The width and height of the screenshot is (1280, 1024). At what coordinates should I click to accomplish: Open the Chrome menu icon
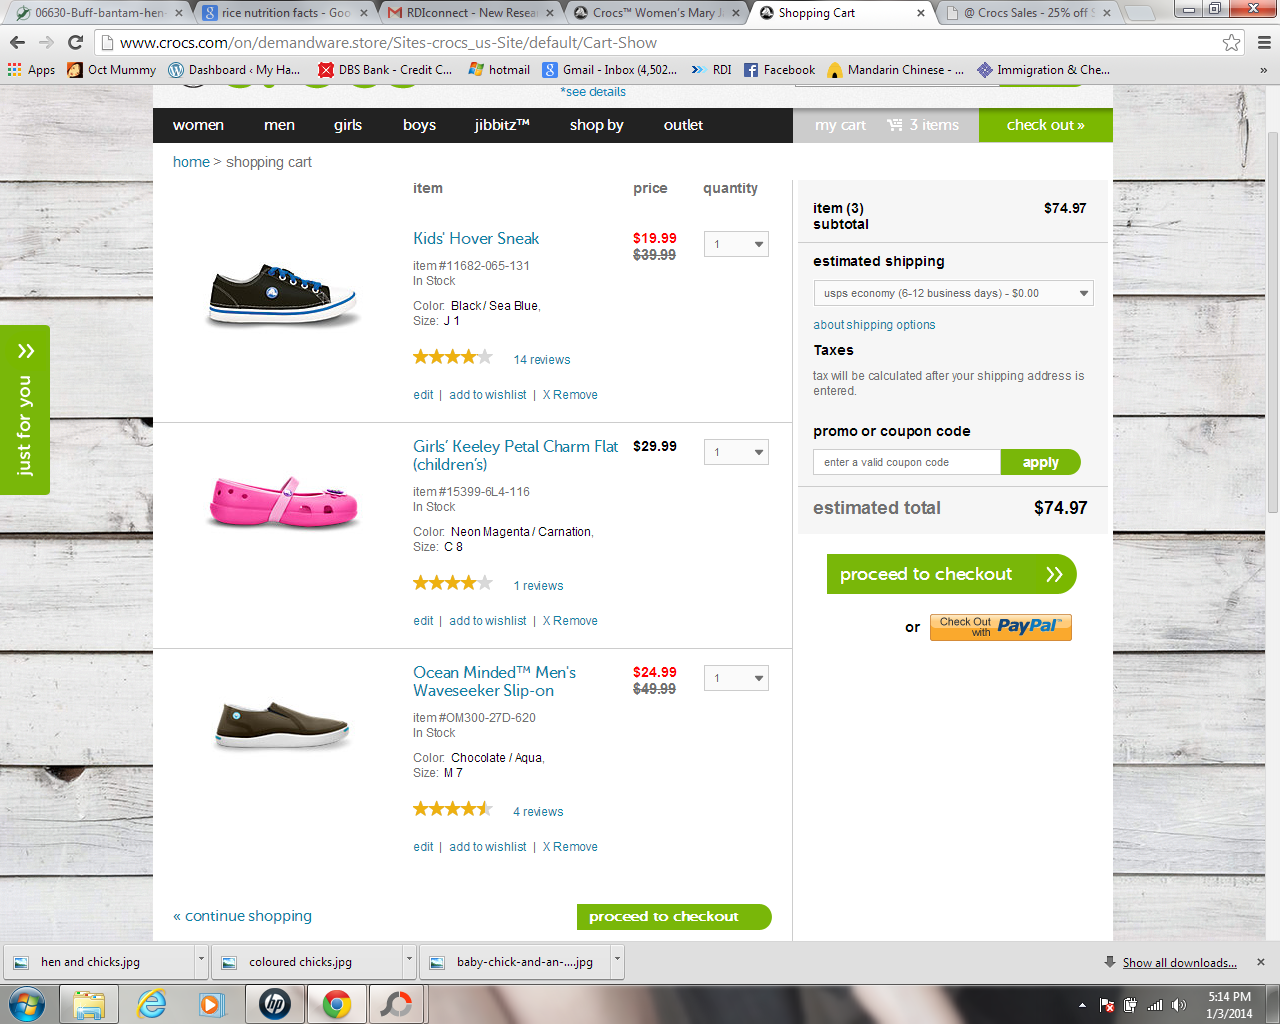tap(1264, 42)
